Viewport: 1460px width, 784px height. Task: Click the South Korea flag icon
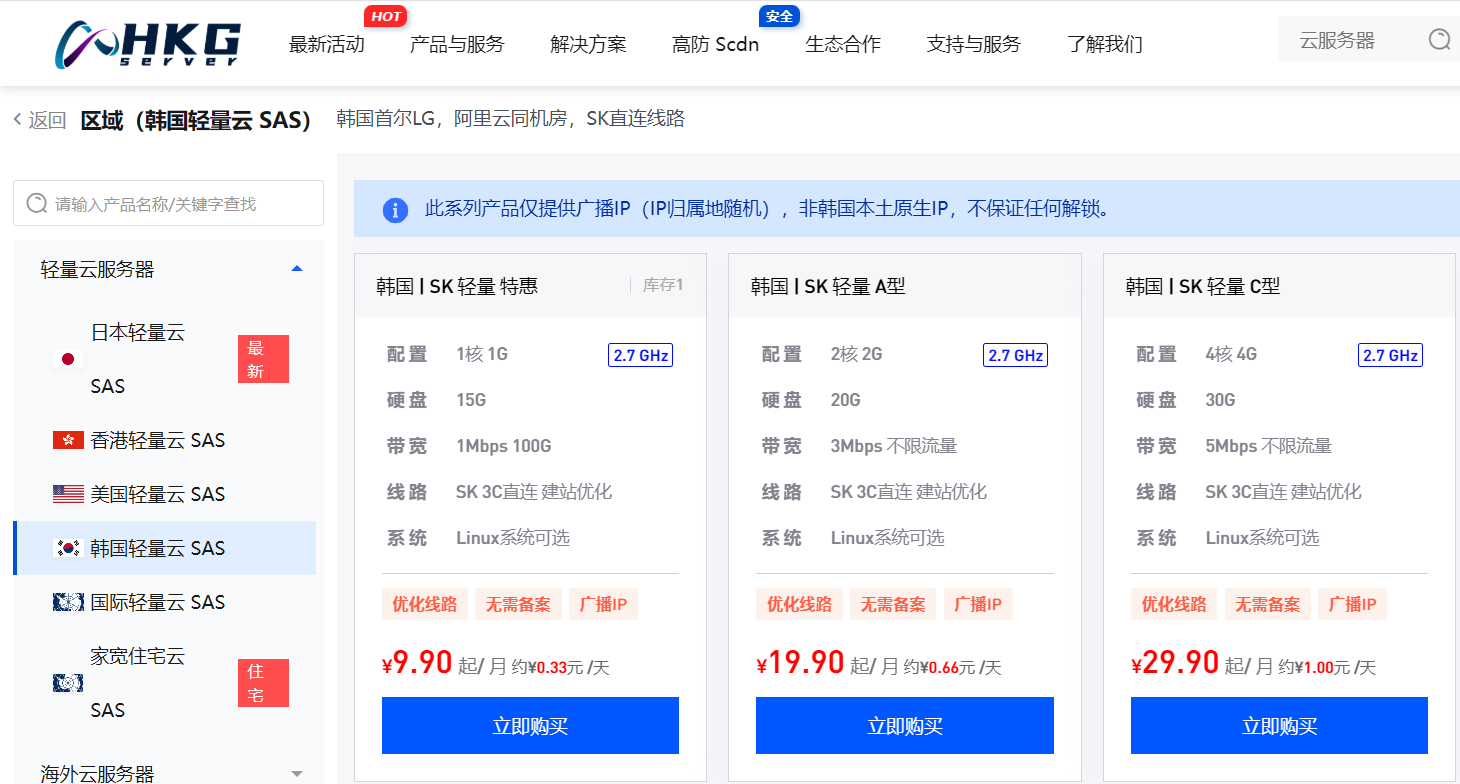(68, 548)
